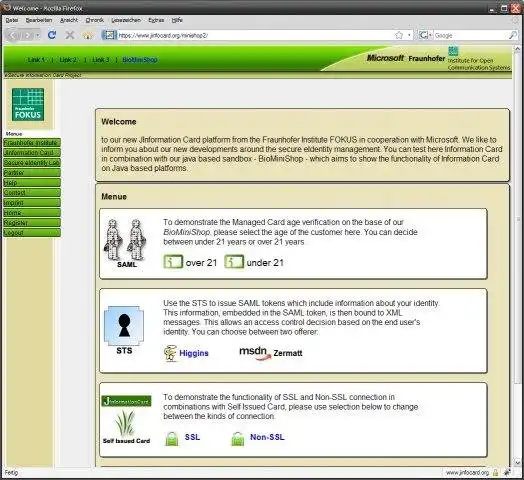This screenshot has width=524, height=480.
Task: Open the Hilfe menu
Action: click(x=177, y=20)
